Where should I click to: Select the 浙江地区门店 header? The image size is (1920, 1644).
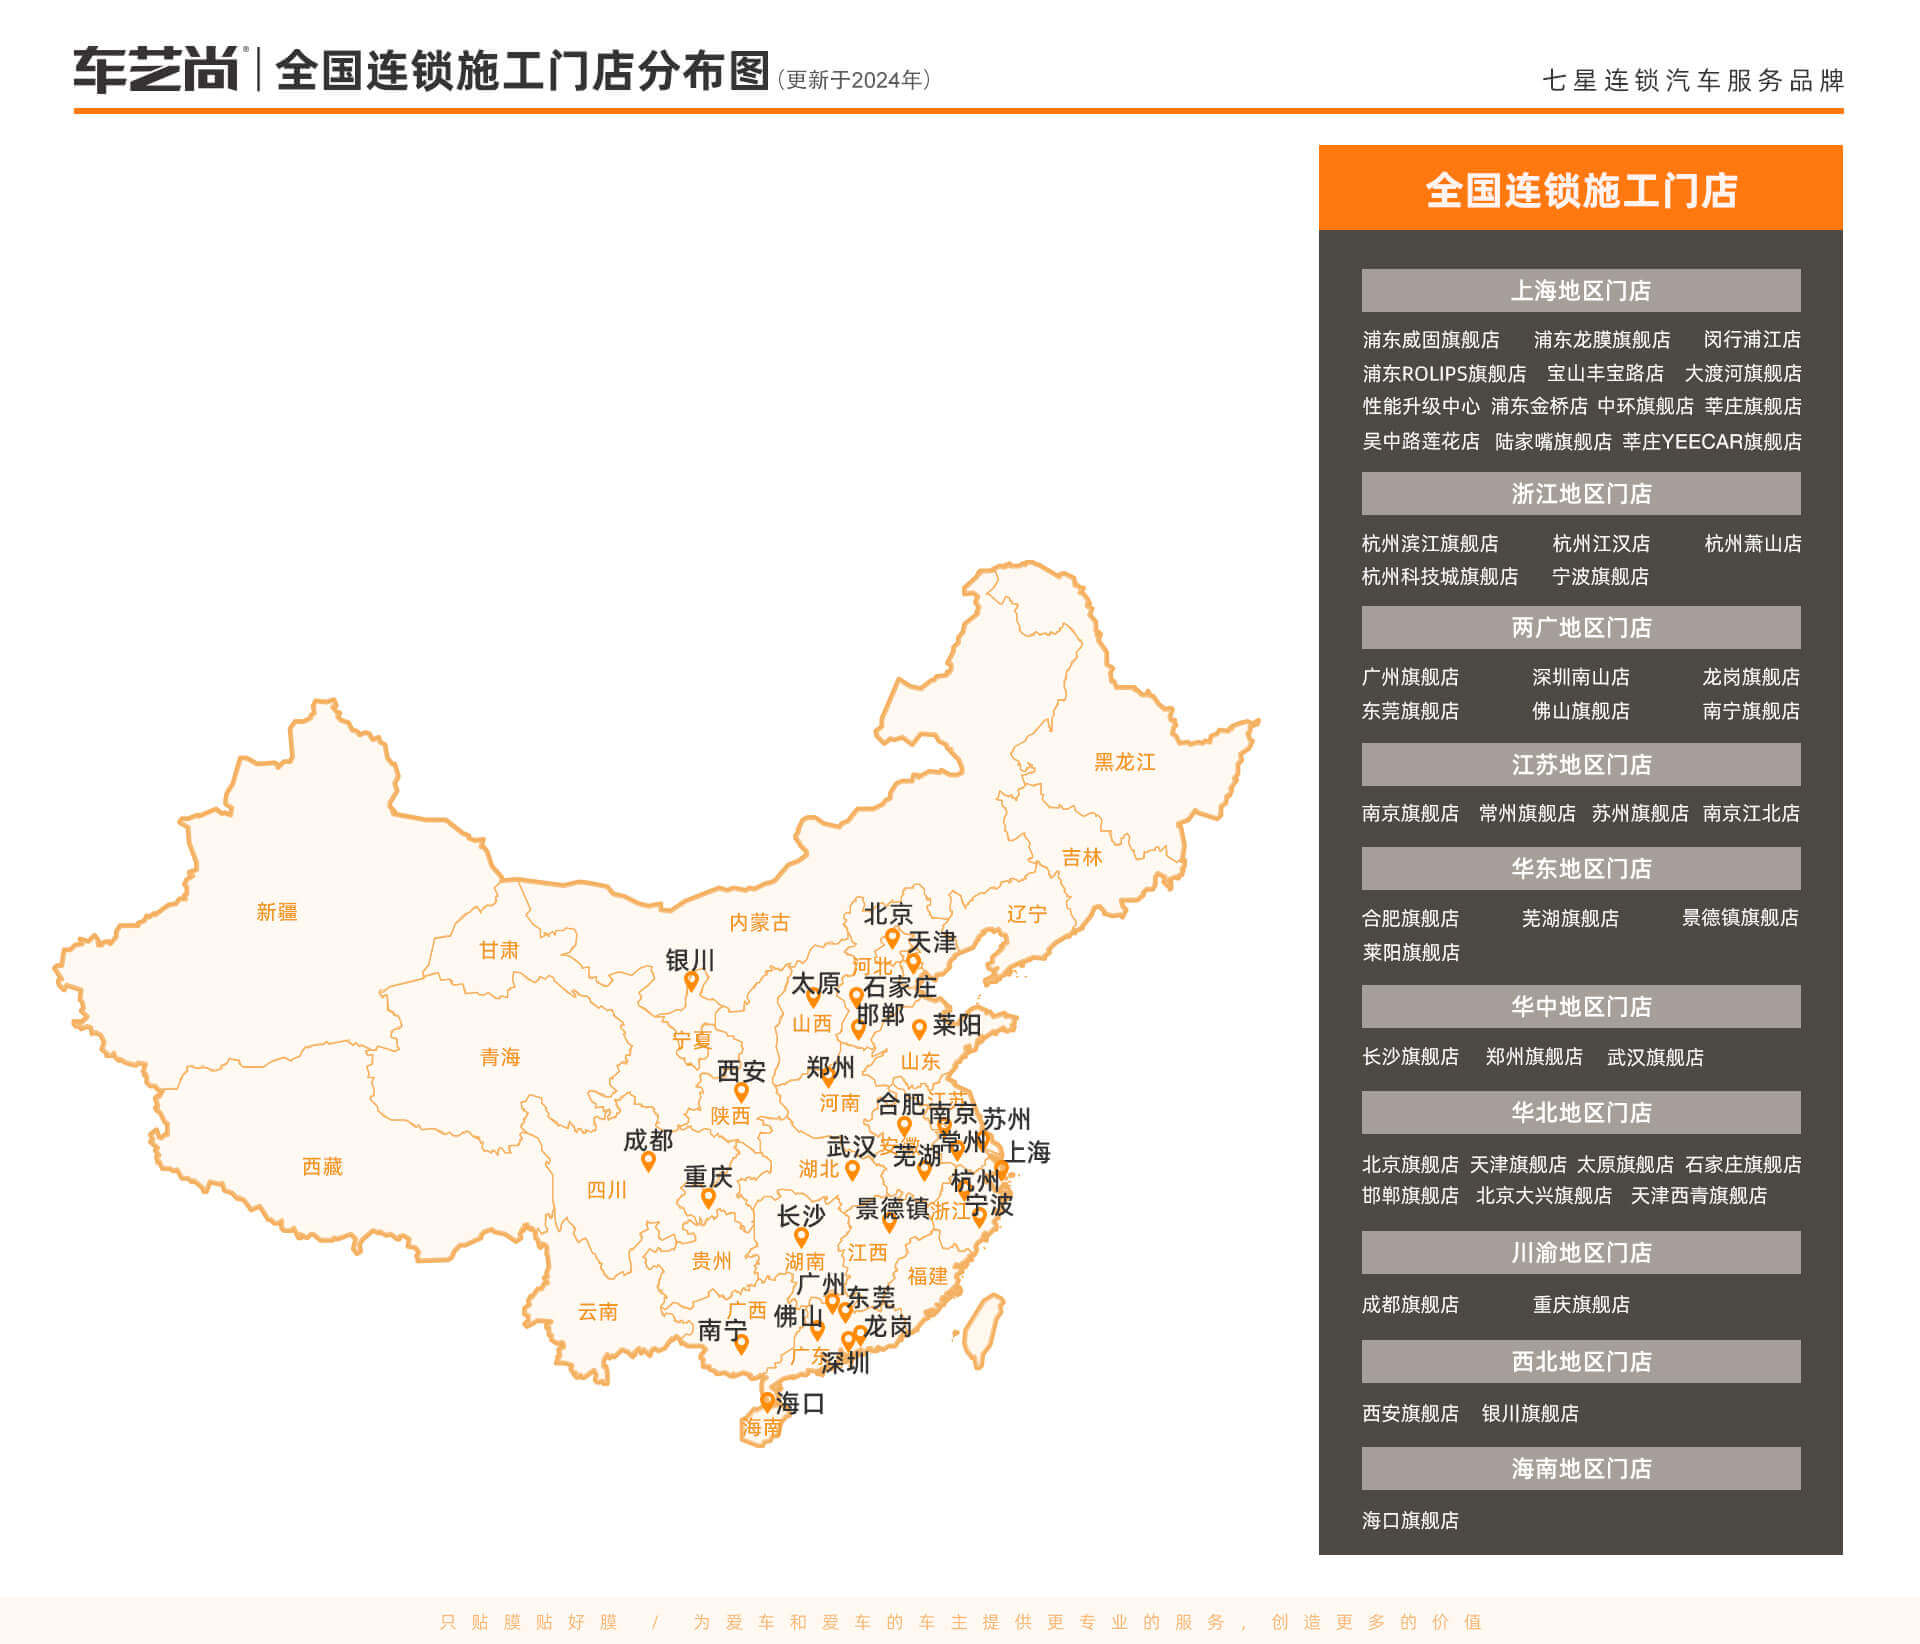[1580, 493]
